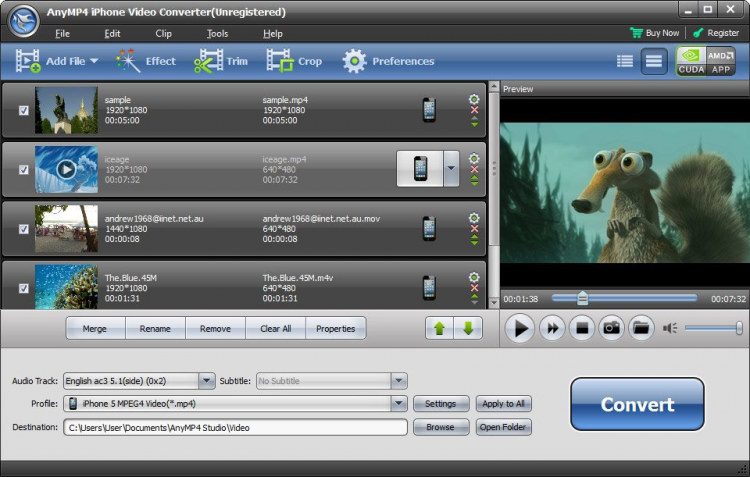Viewport: 750px width, 477px height.
Task: Click iPhone device button in iceage row
Action: (x=420, y=168)
